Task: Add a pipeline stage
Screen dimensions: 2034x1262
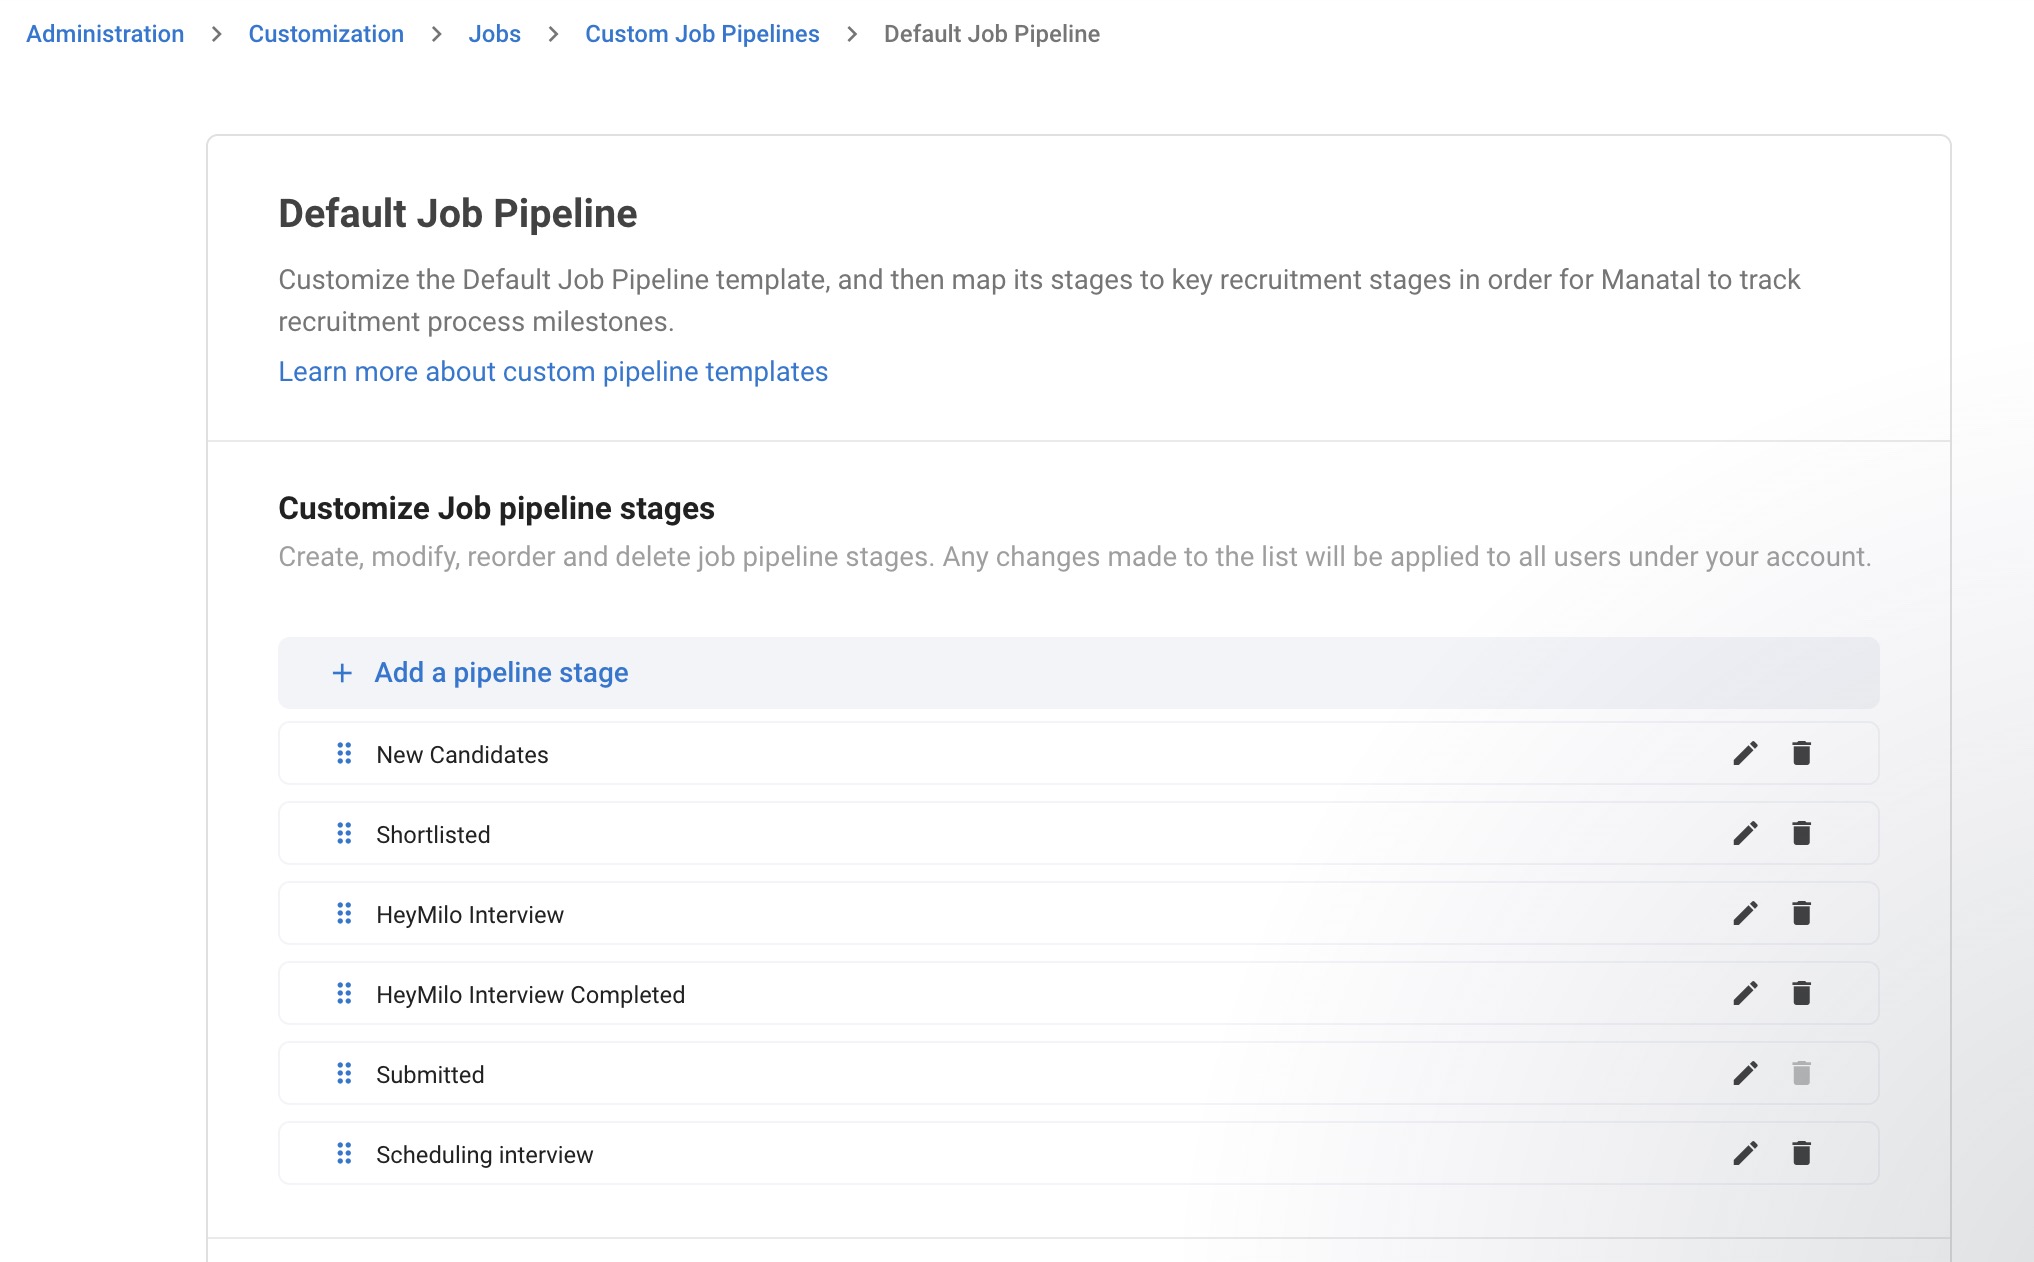Action: (x=501, y=673)
